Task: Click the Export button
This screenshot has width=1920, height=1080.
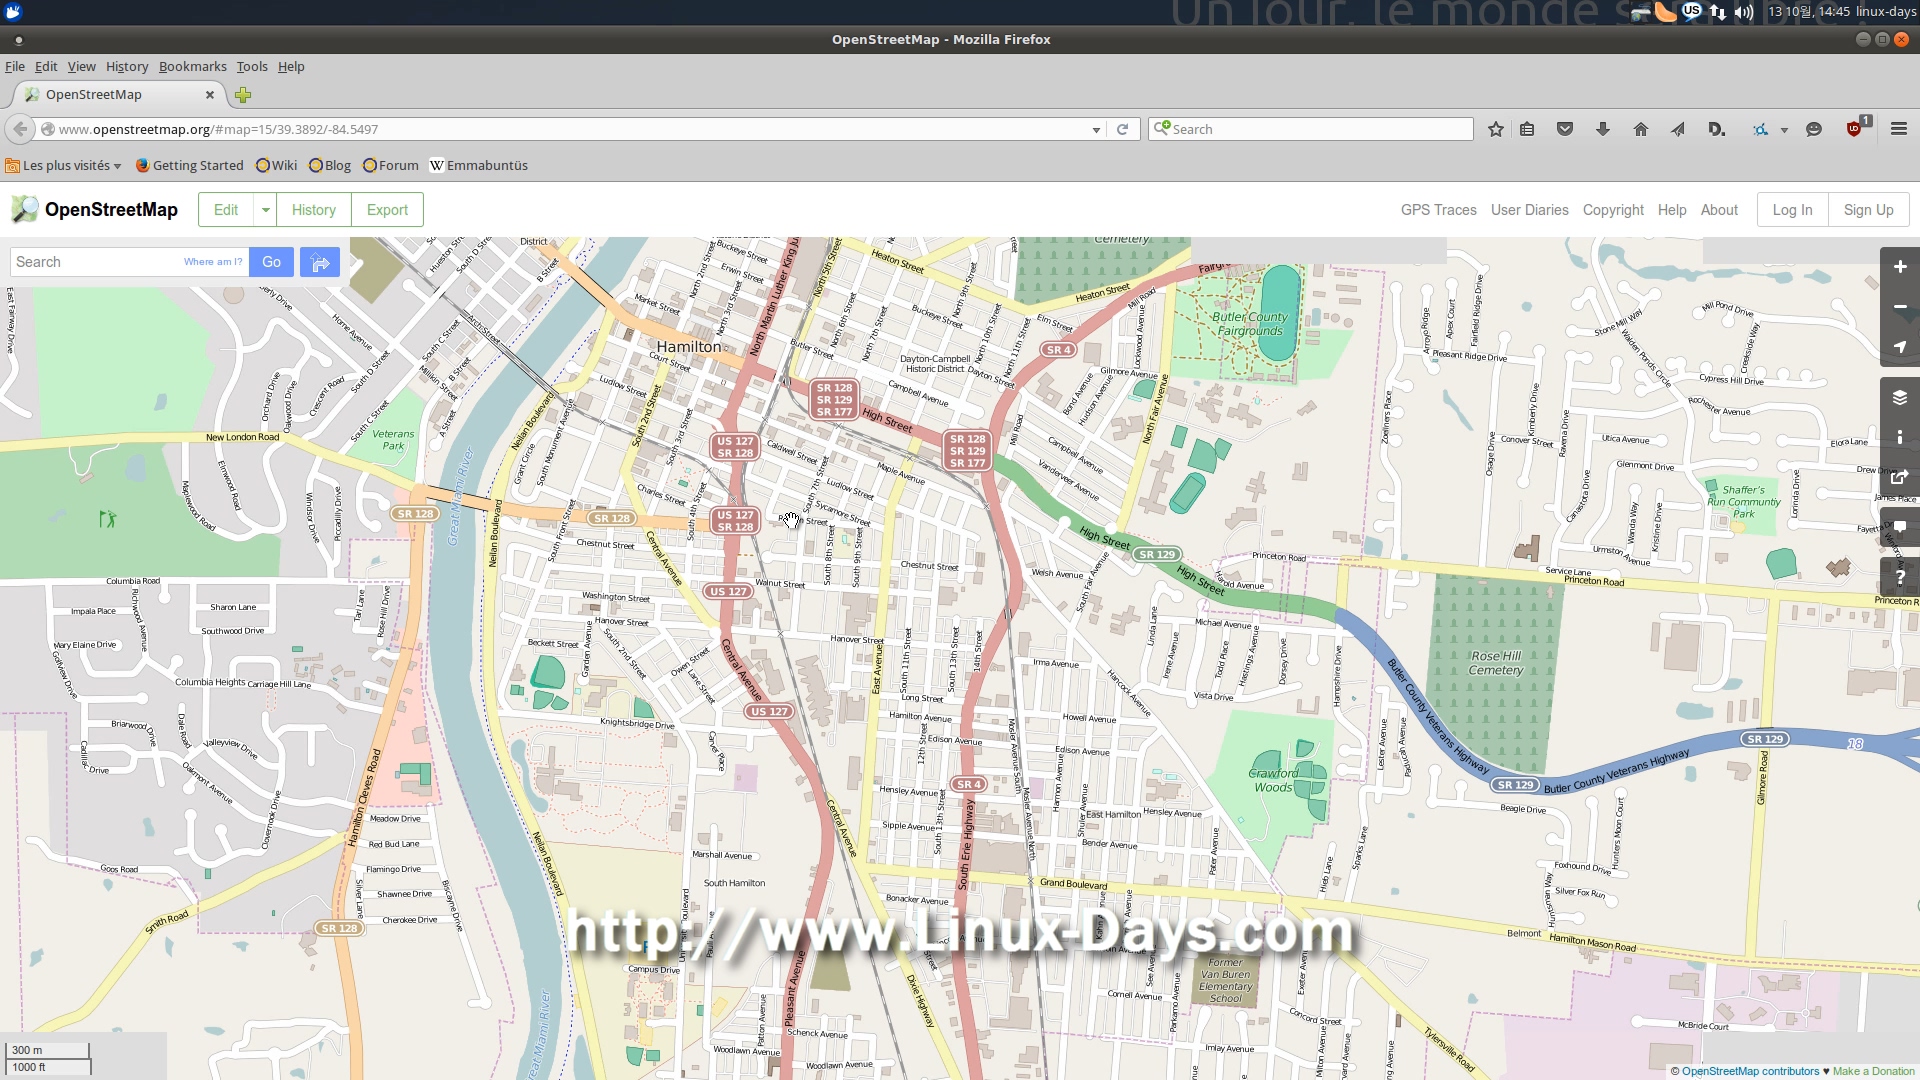Action: pyautogui.click(x=387, y=210)
